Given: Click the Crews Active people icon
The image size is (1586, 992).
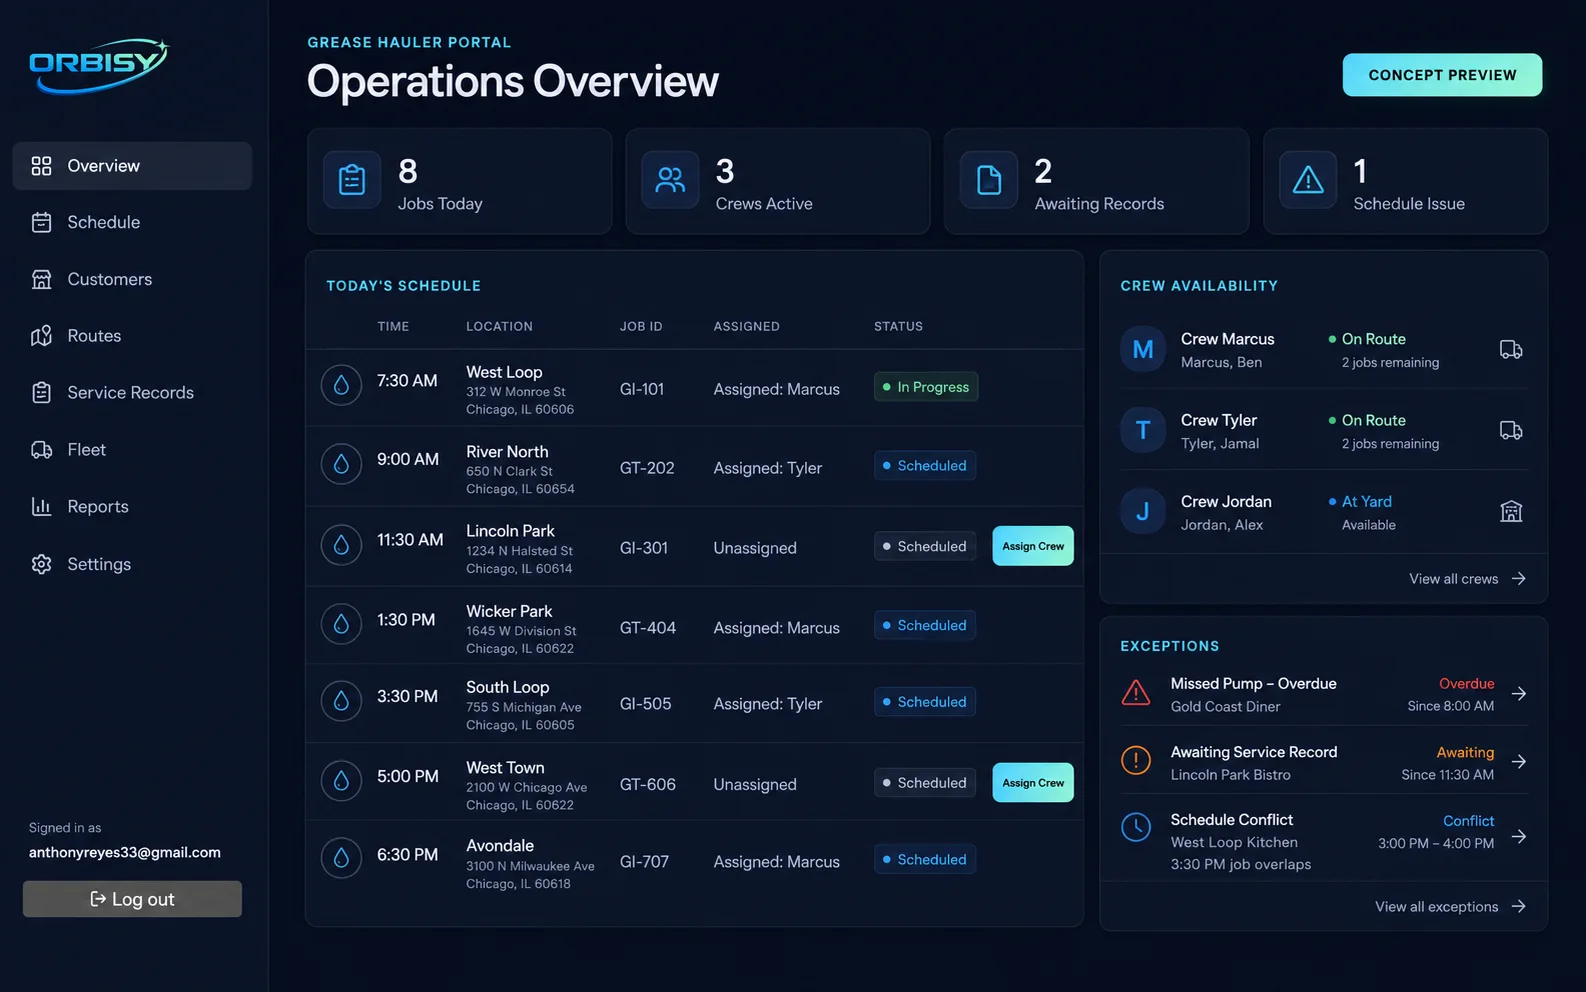Looking at the screenshot, I should point(670,180).
